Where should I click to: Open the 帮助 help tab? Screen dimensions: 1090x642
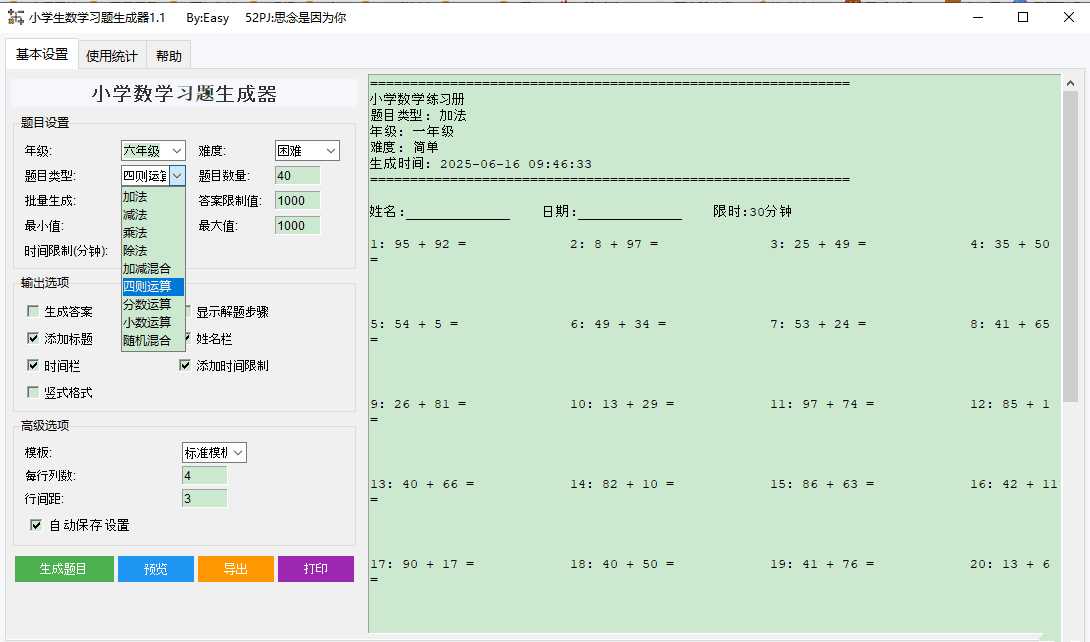click(168, 55)
